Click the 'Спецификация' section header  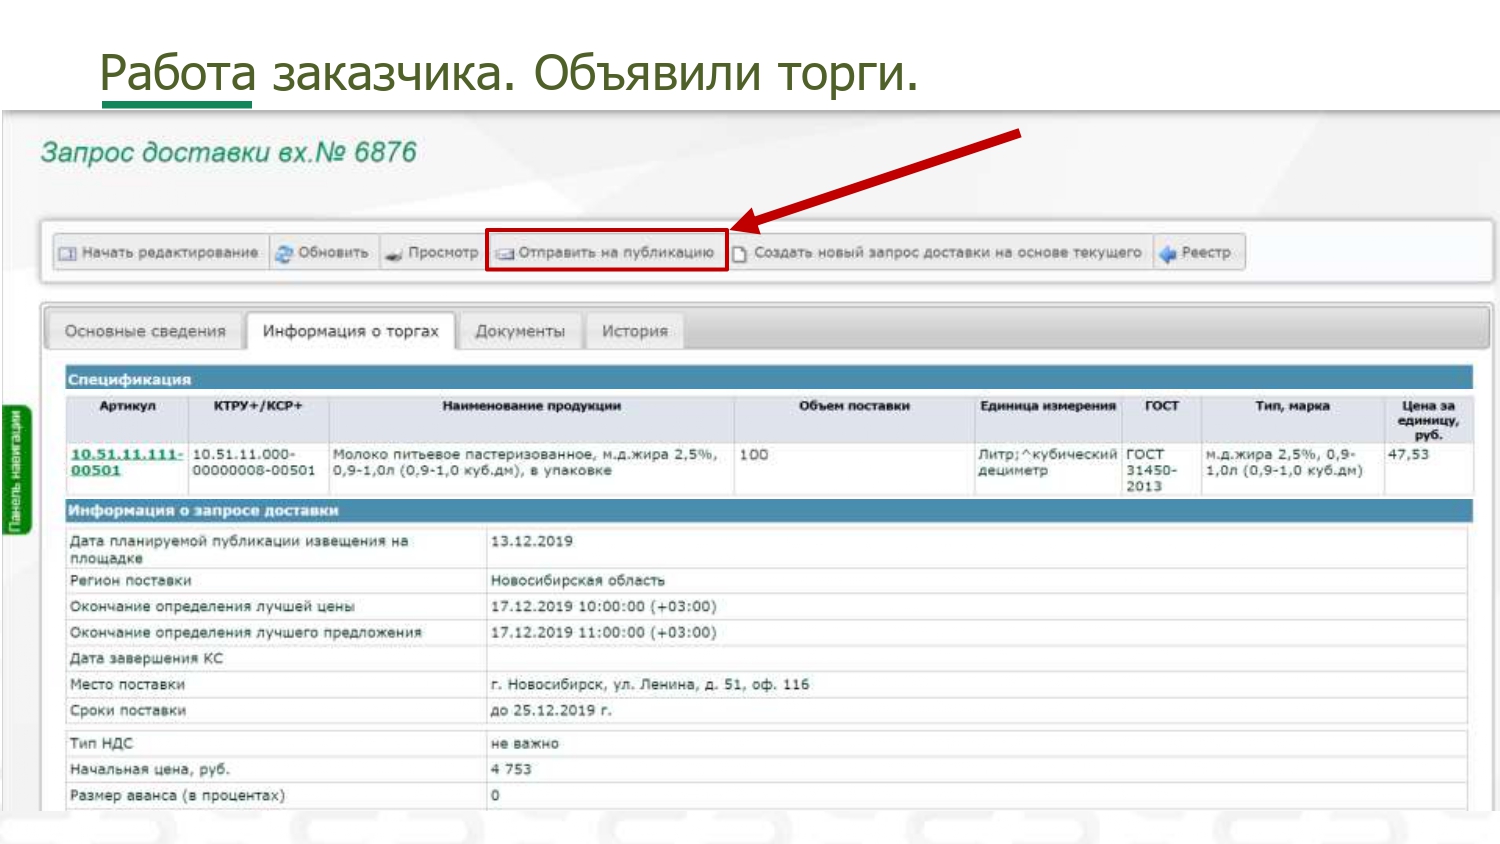pyautogui.click(x=129, y=379)
